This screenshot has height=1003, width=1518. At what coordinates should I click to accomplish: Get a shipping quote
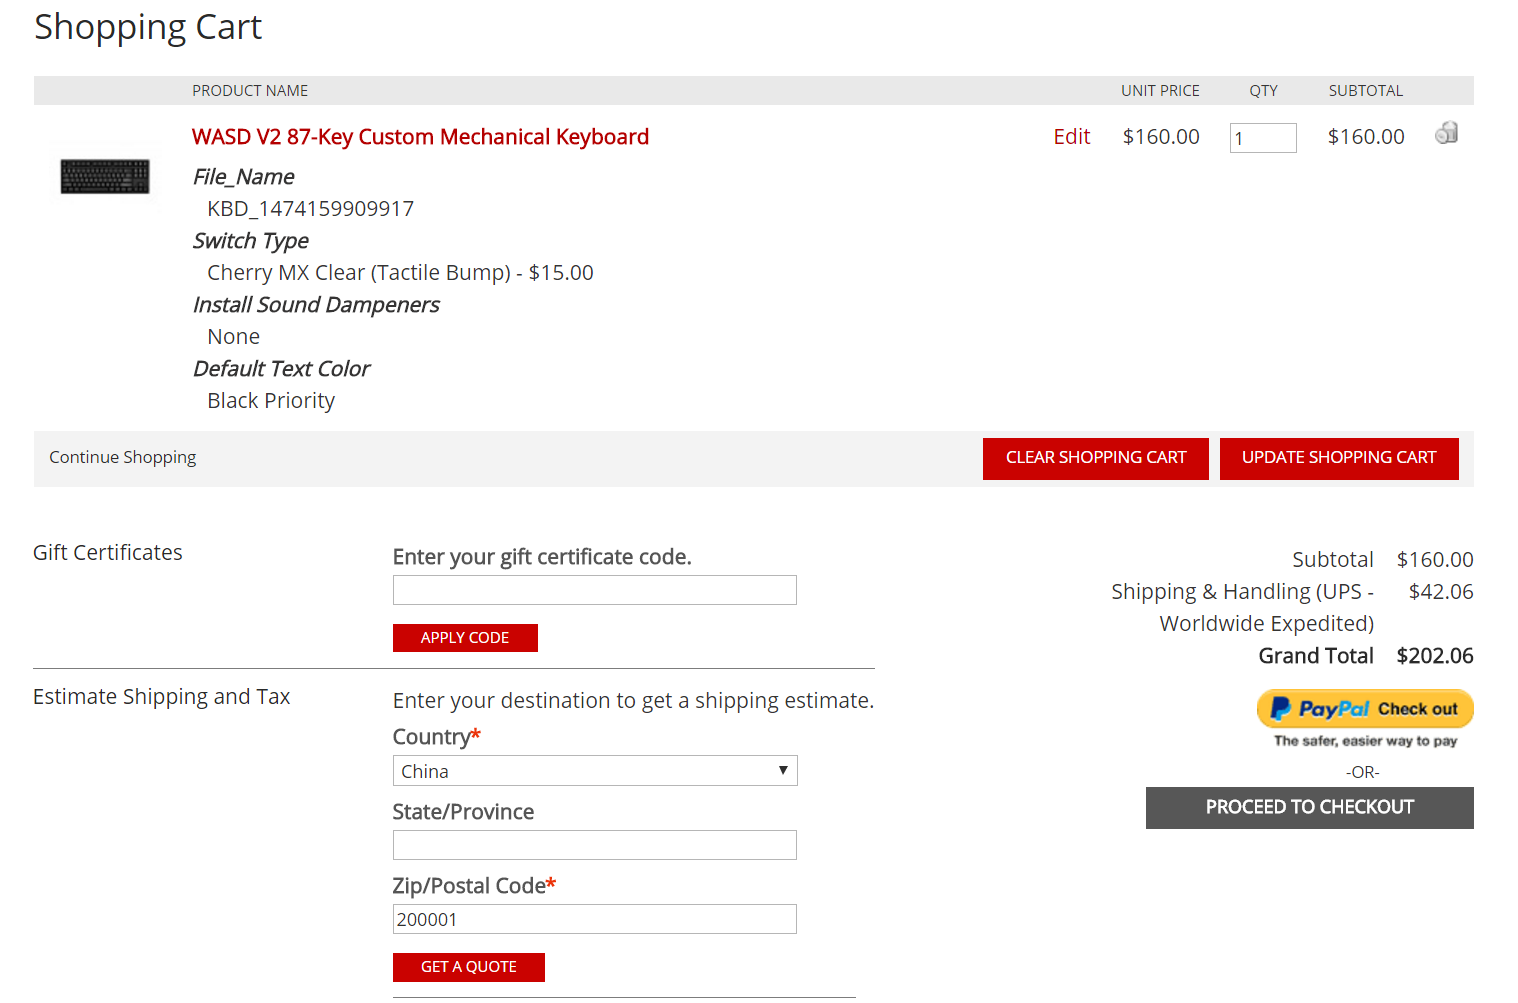(x=469, y=967)
